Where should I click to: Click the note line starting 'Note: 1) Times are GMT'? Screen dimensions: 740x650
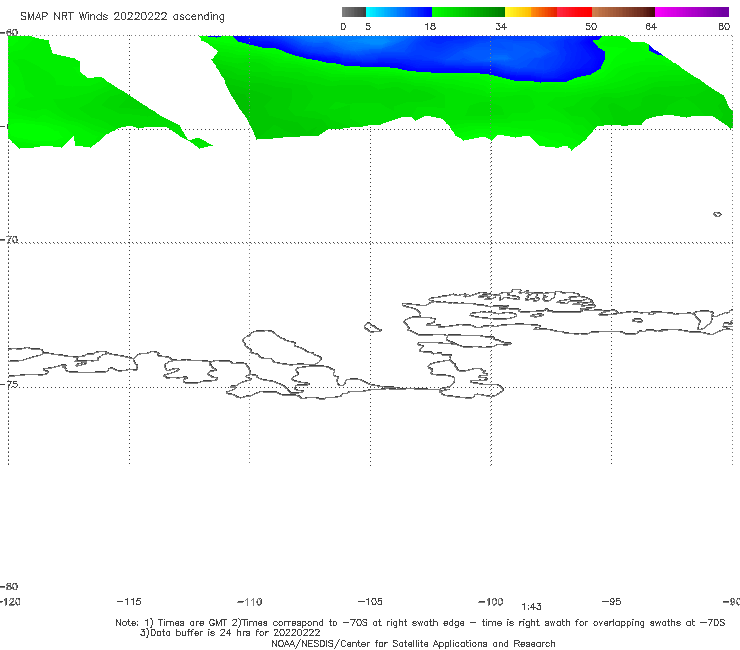click(x=420, y=623)
